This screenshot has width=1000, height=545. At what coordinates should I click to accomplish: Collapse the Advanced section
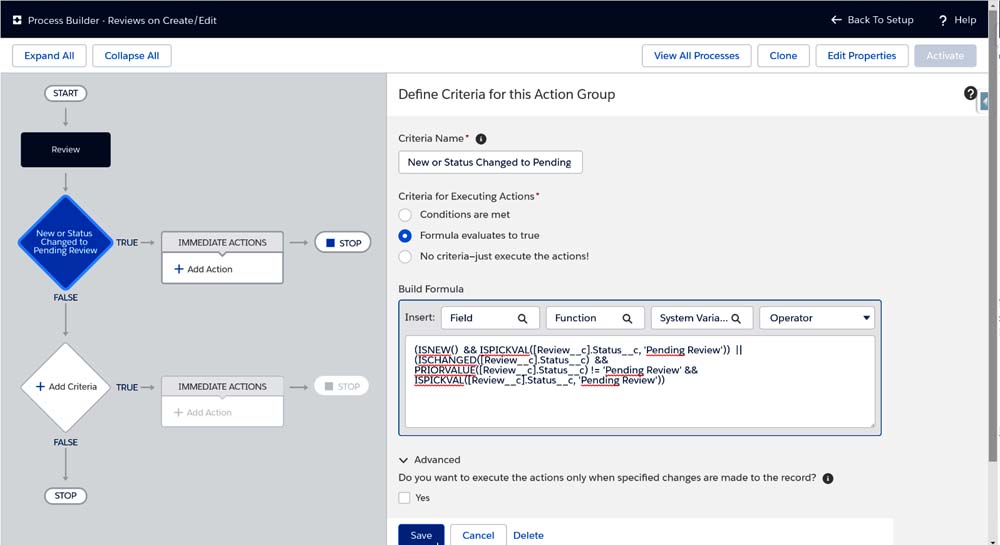point(404,460)
